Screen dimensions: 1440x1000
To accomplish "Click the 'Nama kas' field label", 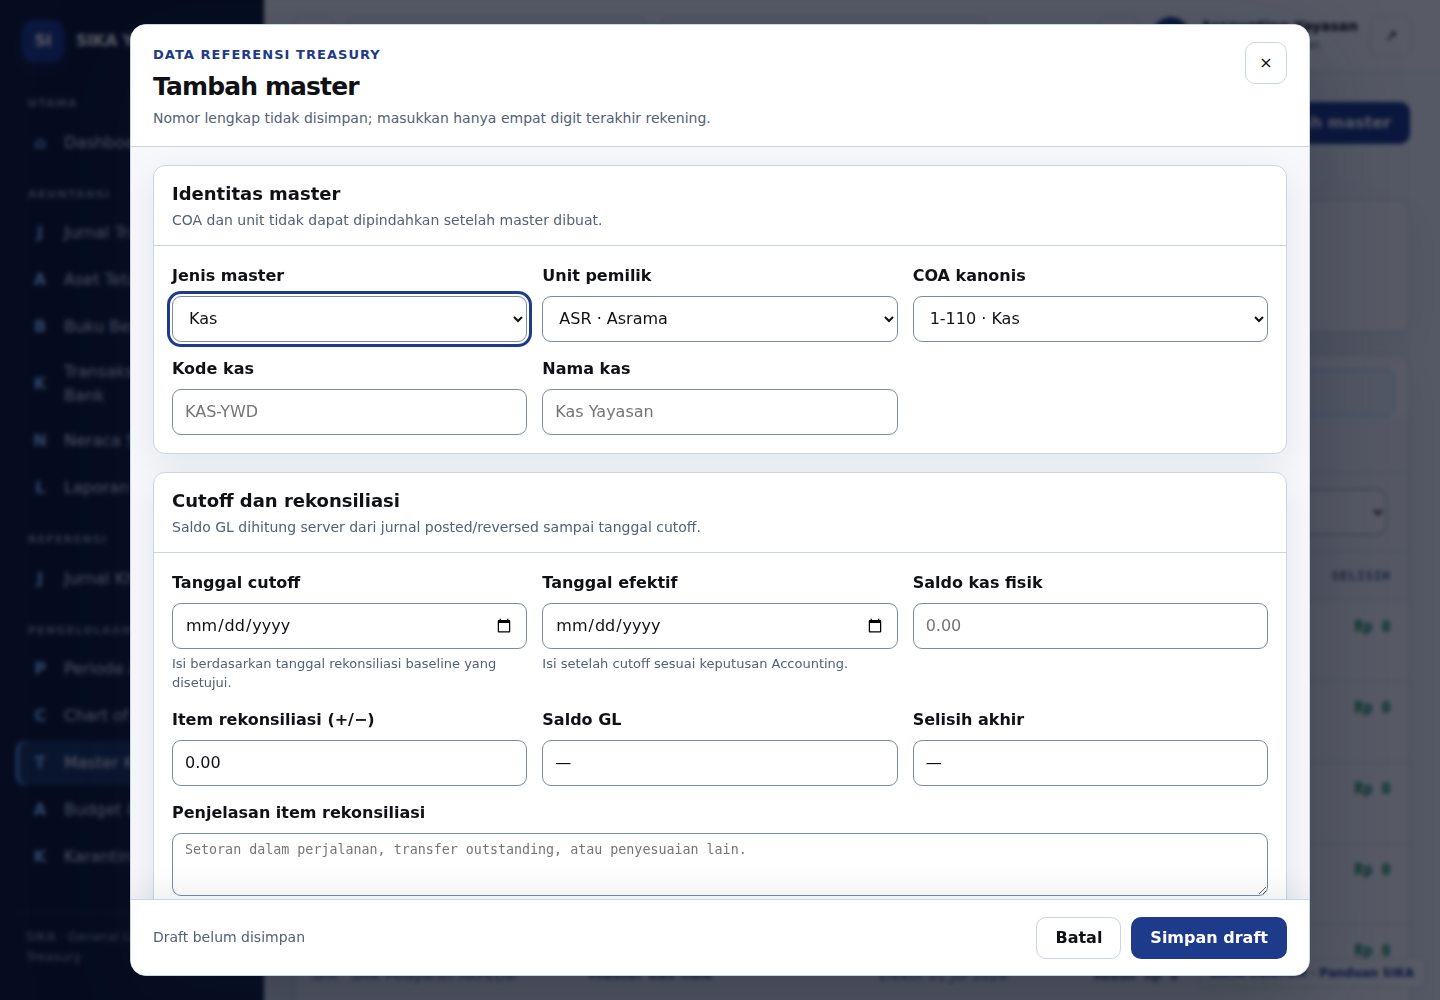I will pyautogui.click(x=586, y=369).
